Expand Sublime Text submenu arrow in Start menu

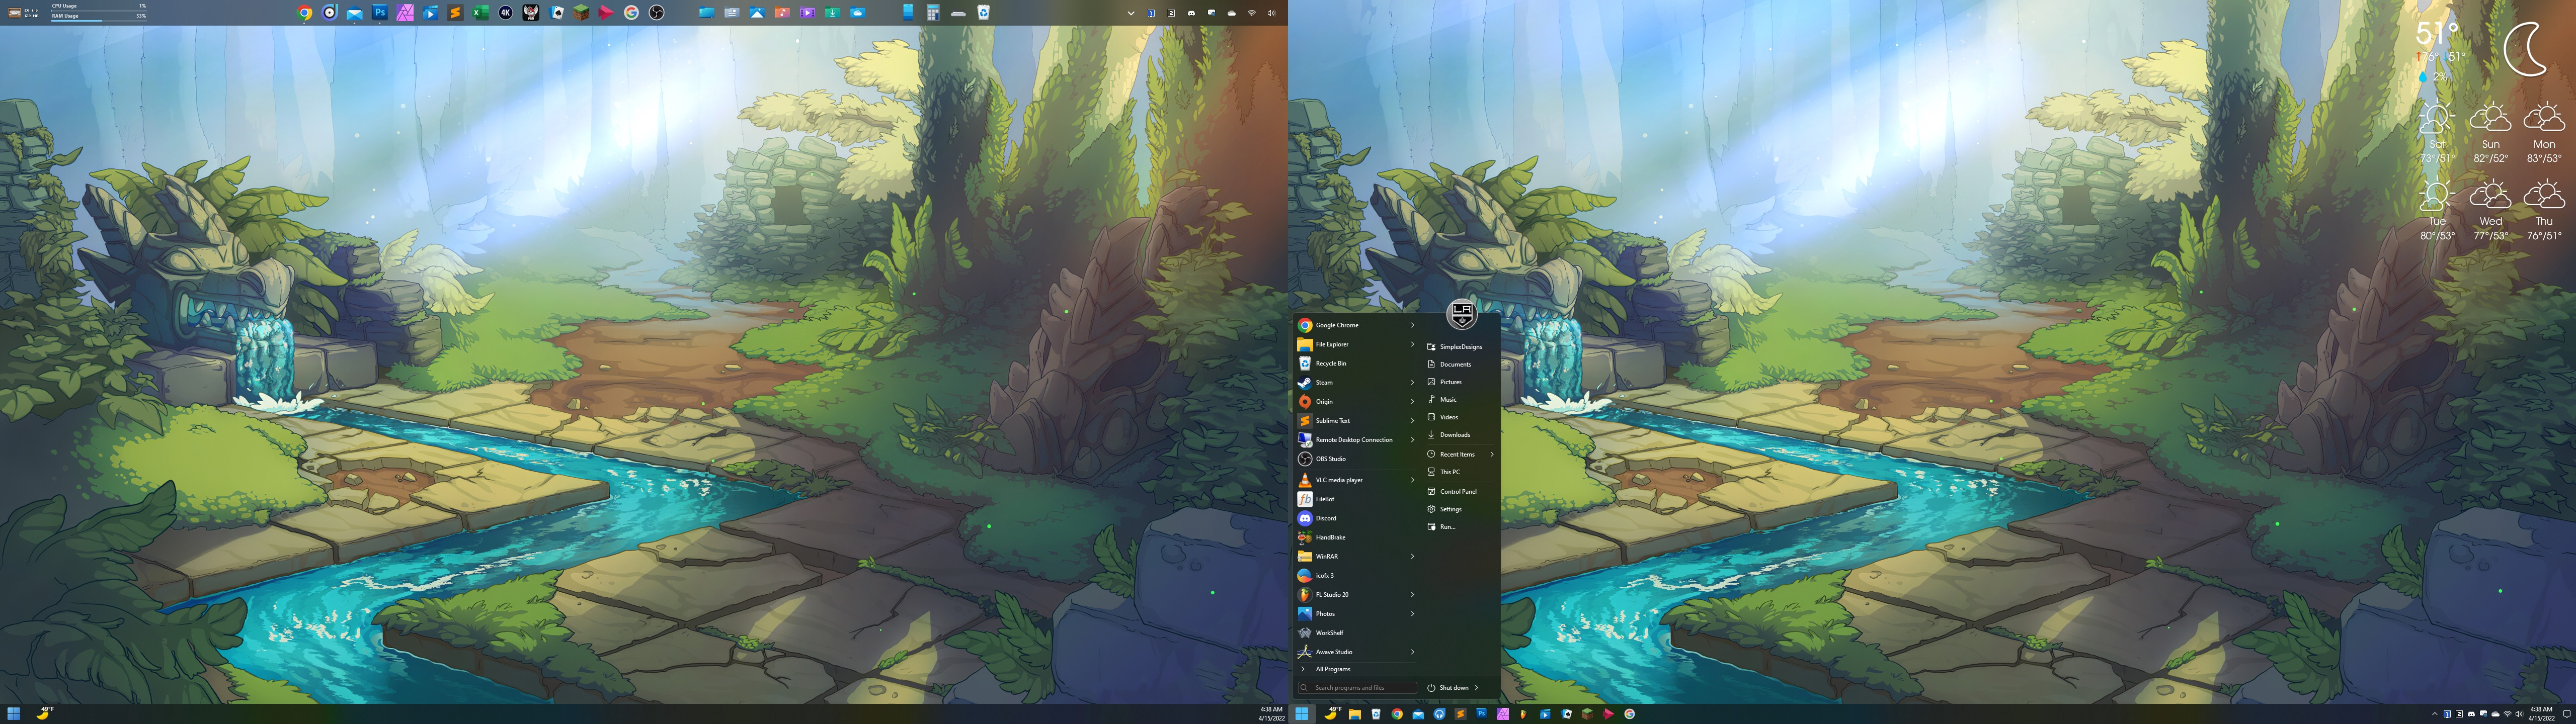coord(1412,420)
